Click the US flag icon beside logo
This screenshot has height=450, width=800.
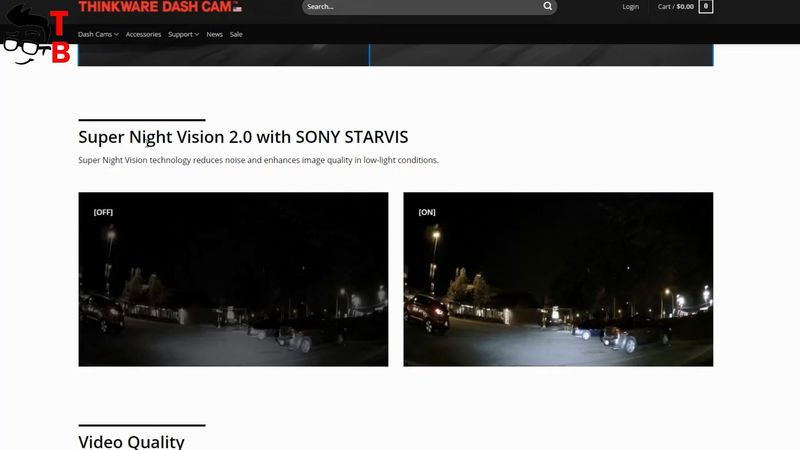(x=237, y=8)
